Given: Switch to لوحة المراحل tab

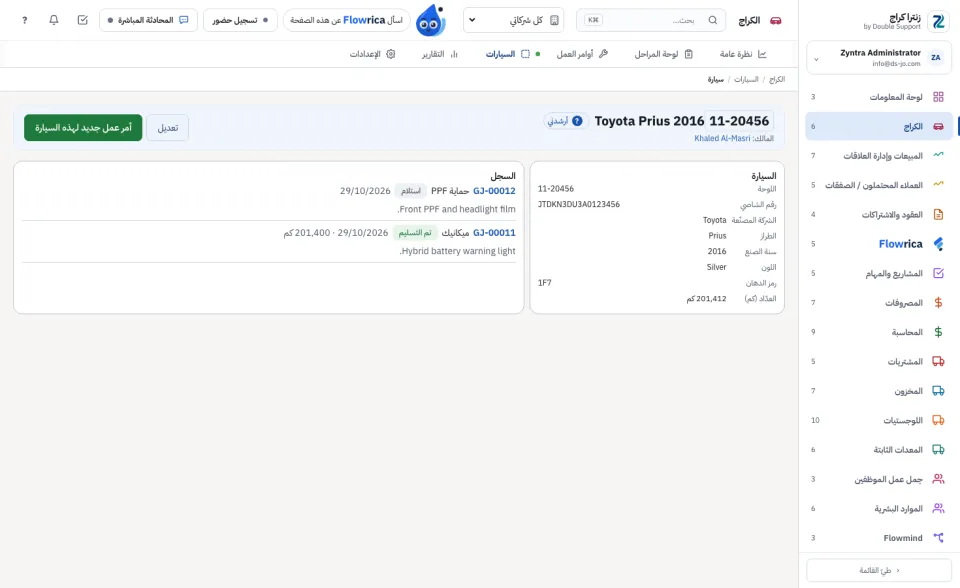Looking at the screenshot, I should (664, 54).
